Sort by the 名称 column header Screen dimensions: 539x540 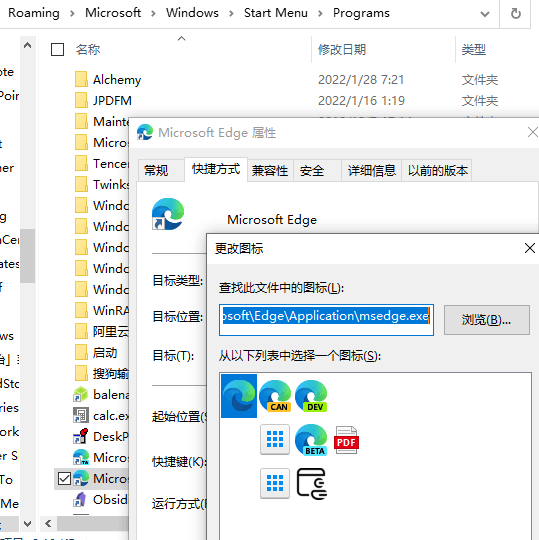tap(88, 49)
